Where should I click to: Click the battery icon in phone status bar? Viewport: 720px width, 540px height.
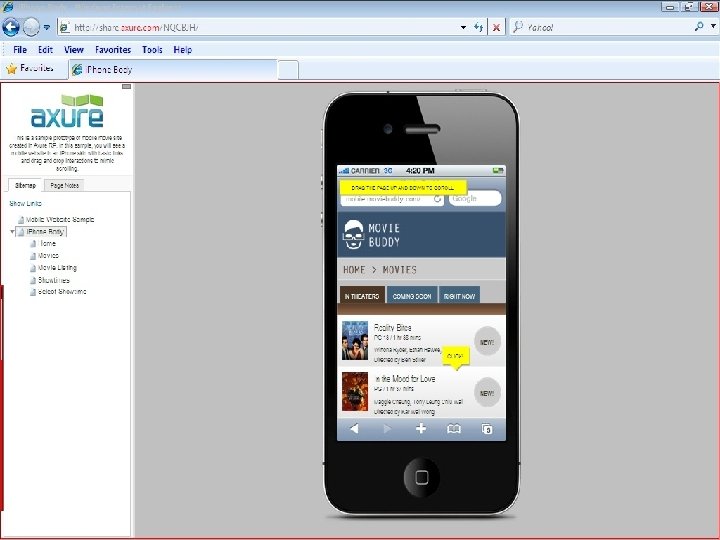tap(498, 171)
